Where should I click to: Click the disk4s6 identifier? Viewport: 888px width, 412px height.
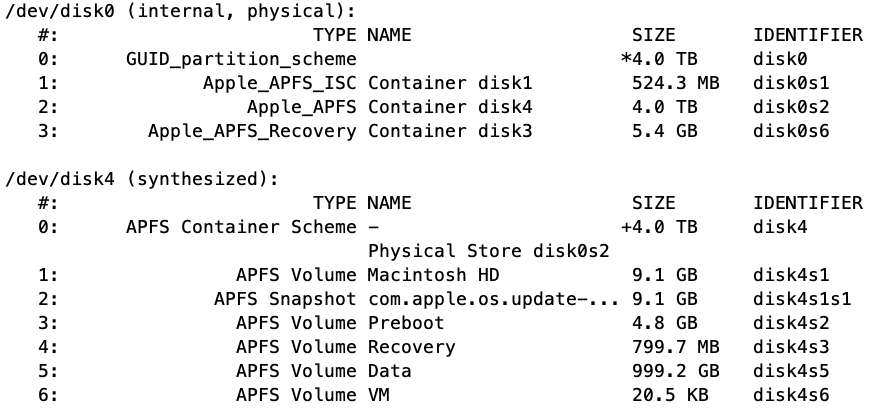[x=791, y=395]
